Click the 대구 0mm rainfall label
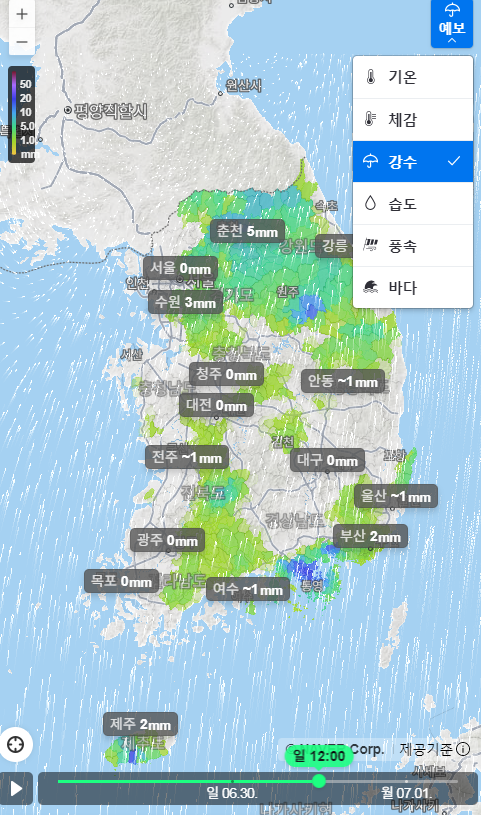 (x=327, y=461)
